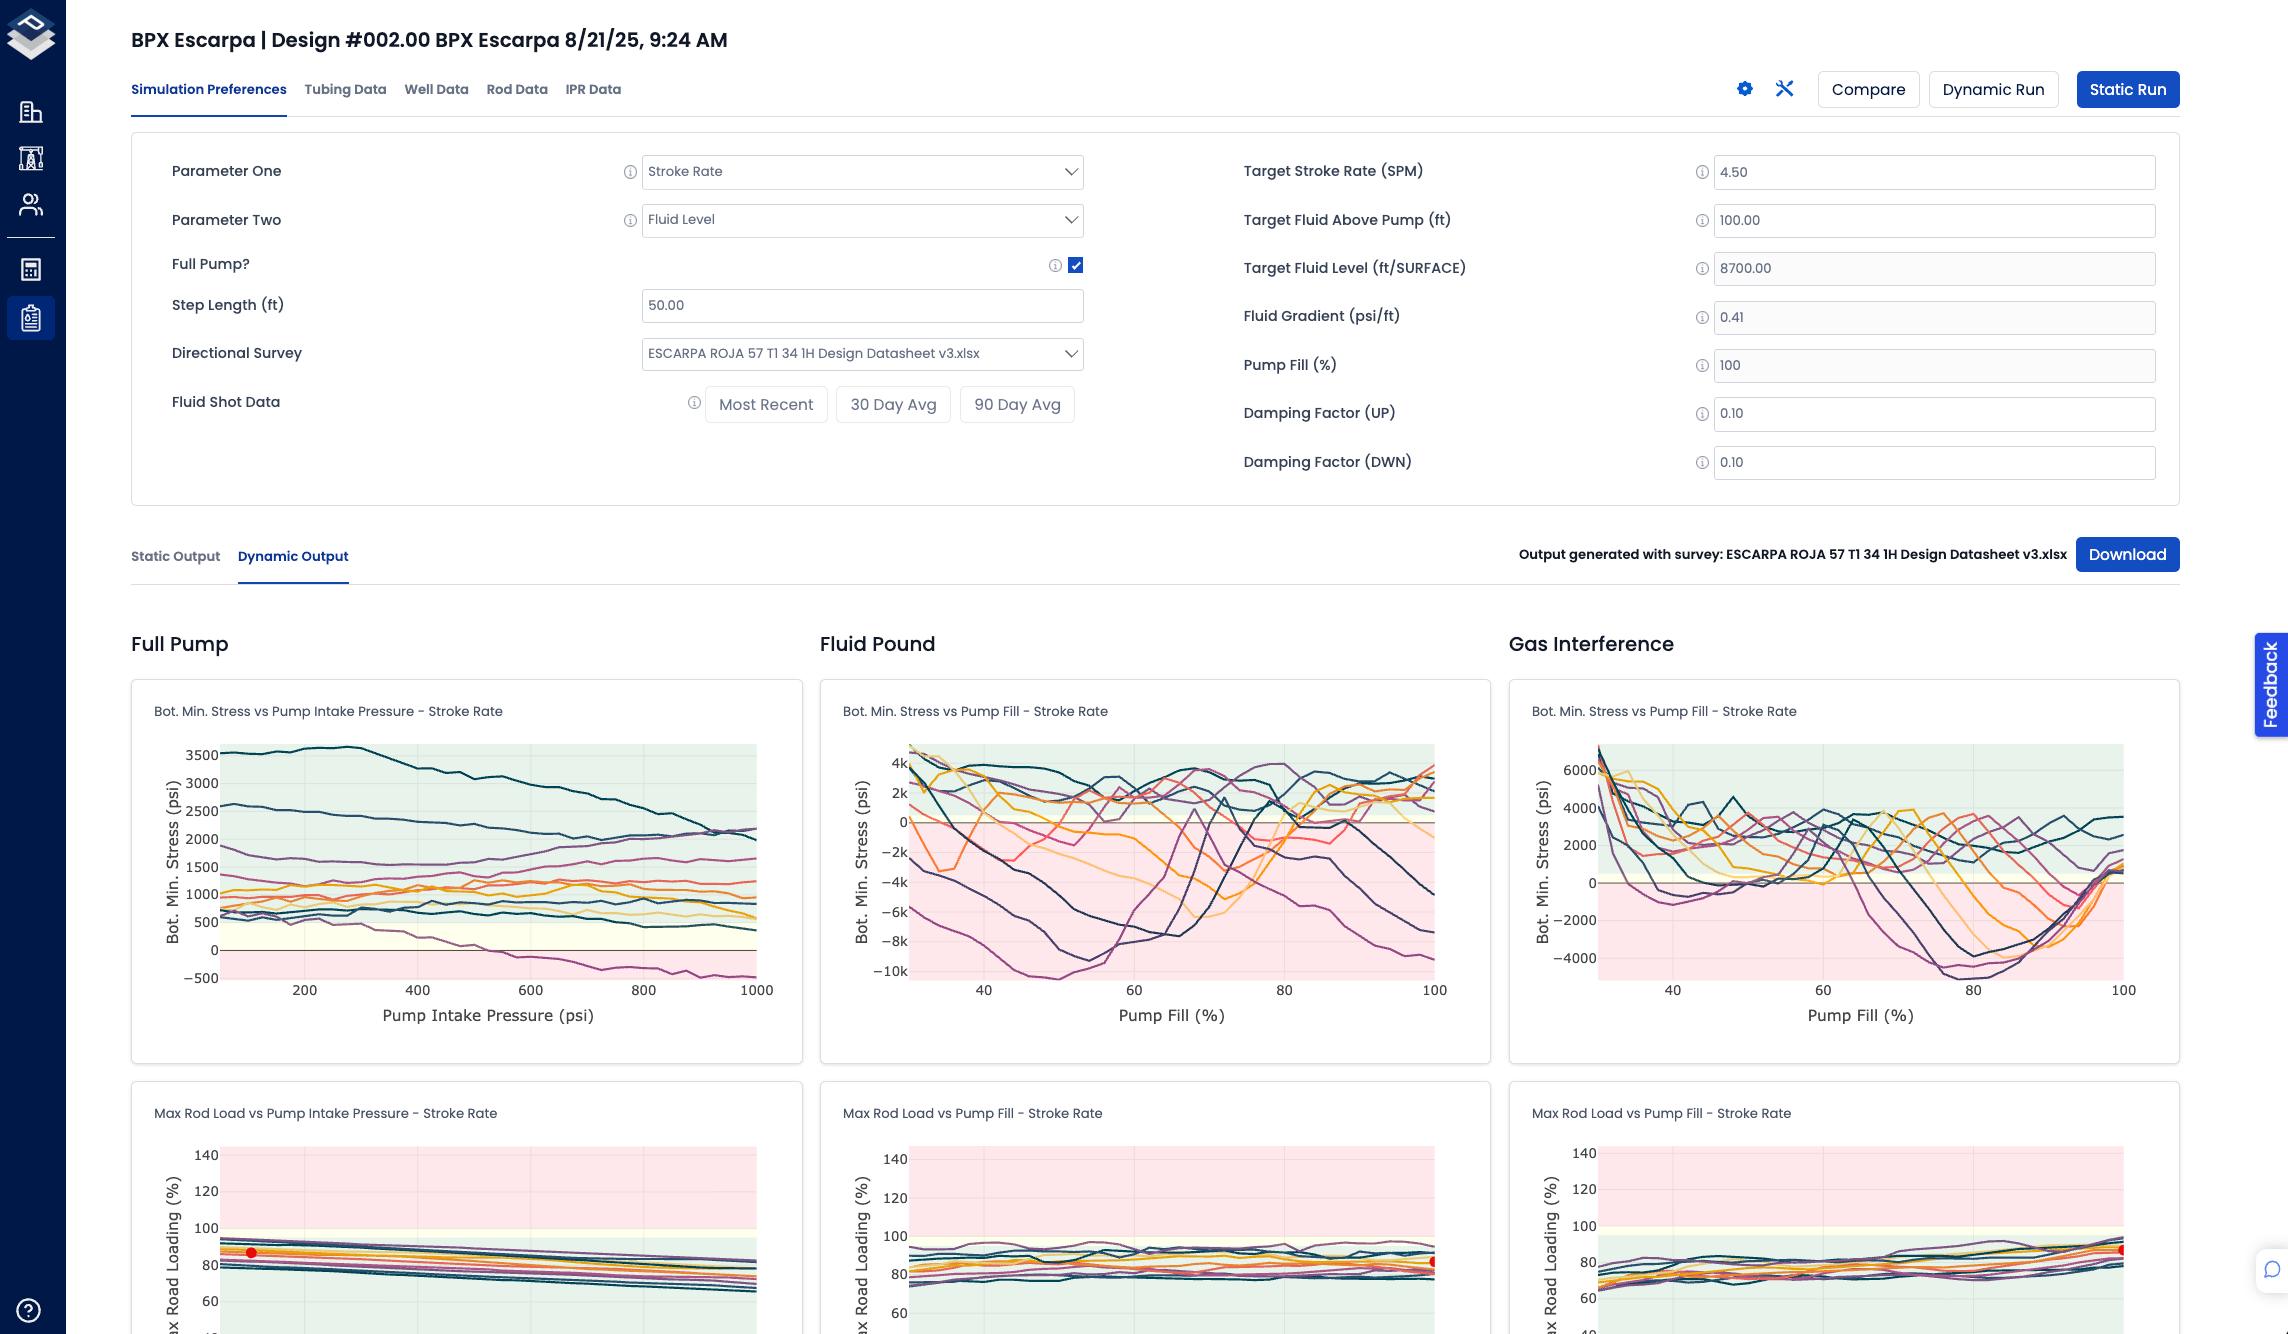The image size is (2288, 1334).
Task: Open the users section from the sidebar
Action: tap(31, 204)
